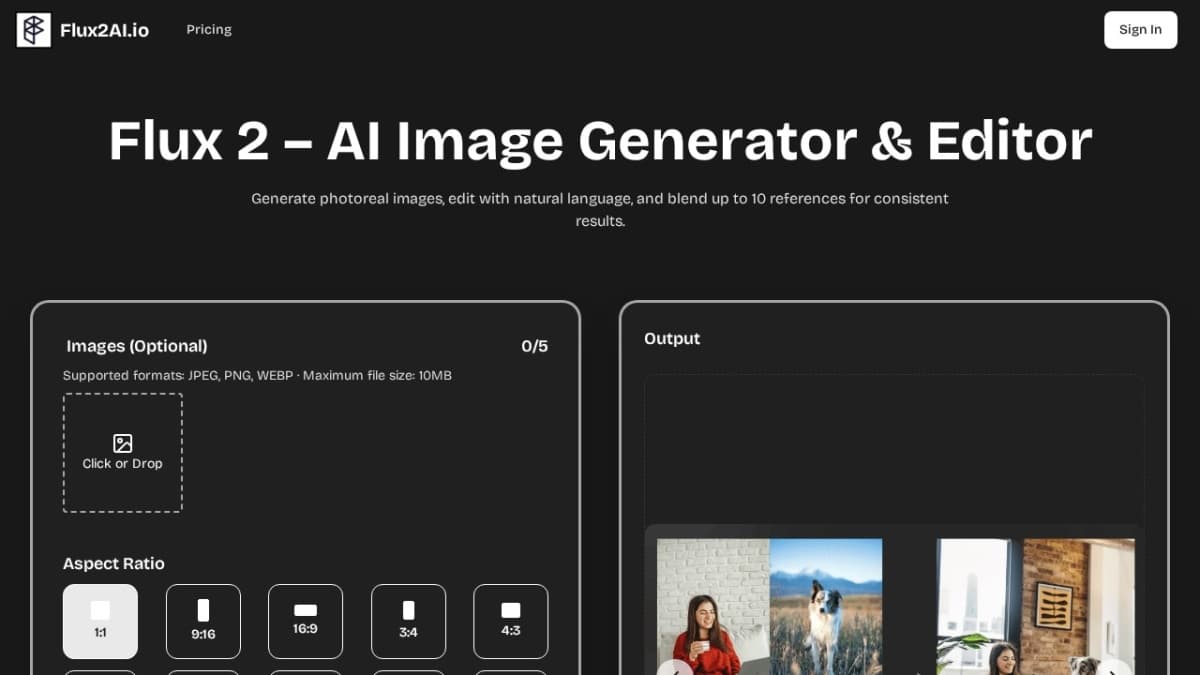The height and width of the screenshot is (675, 1200).
Task: Select the 3:4 aspect ratio option
Action: [x=408, y=621]
